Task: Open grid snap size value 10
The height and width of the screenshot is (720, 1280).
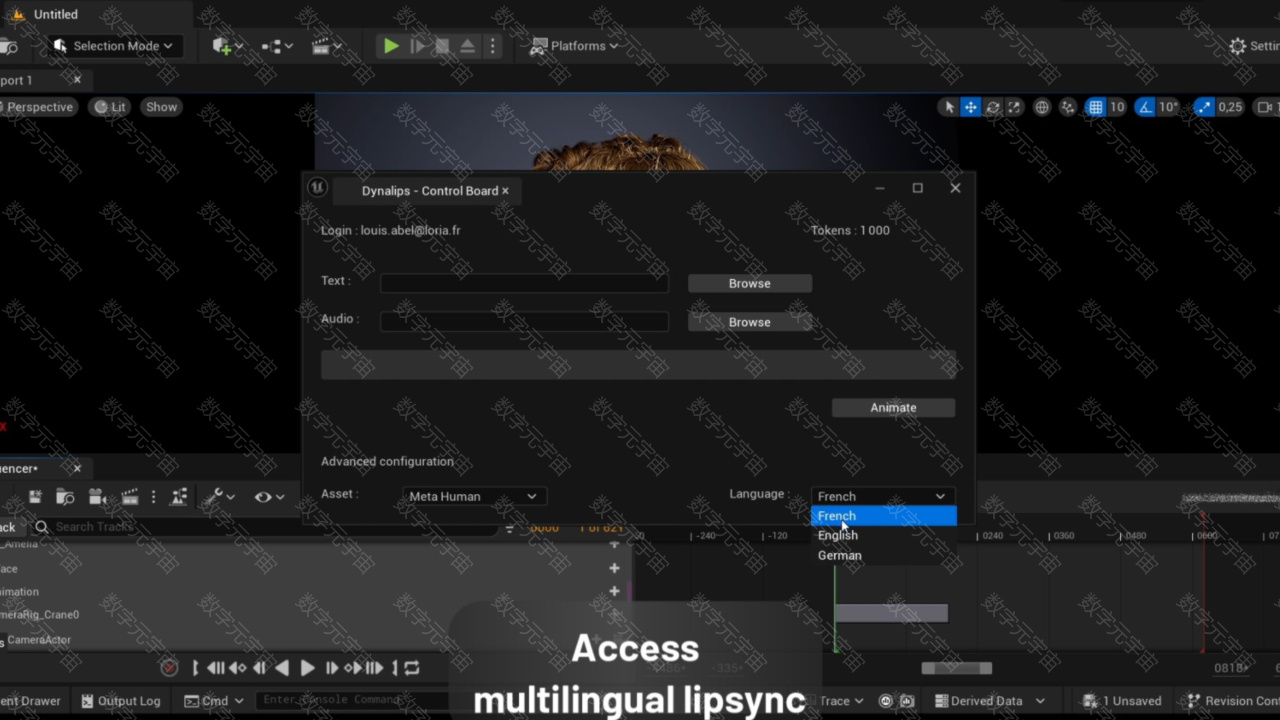Action: [1117, 107]
